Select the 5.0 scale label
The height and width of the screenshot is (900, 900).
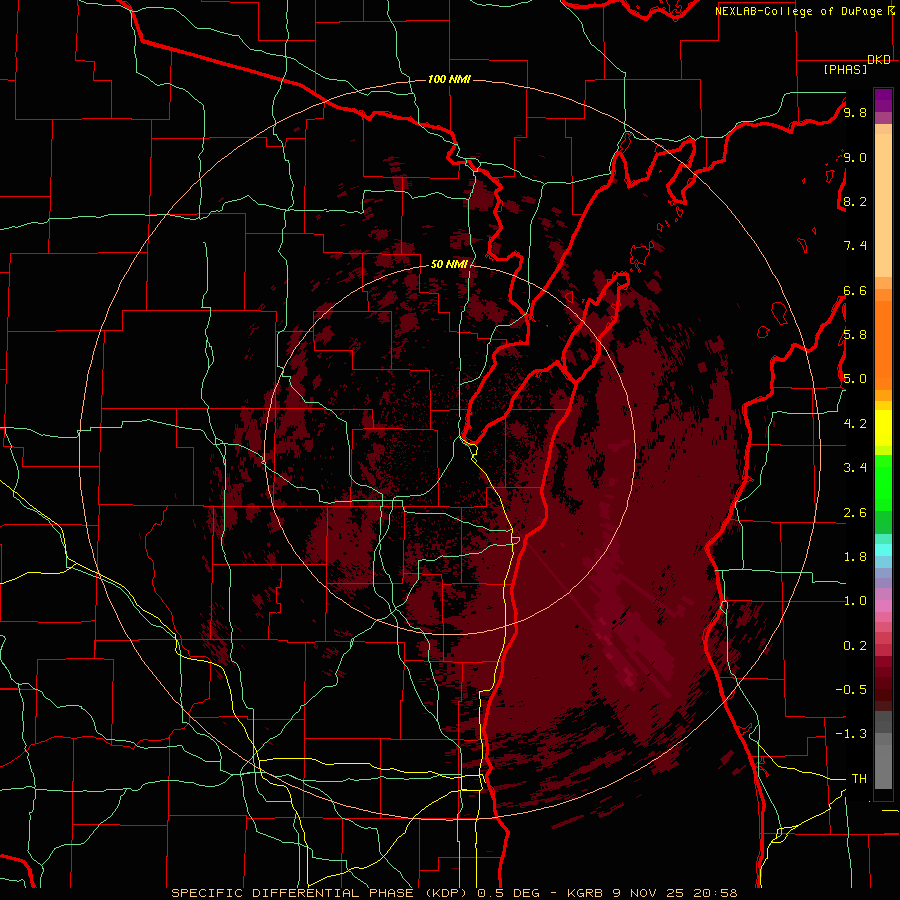click(x=855, y=379)
